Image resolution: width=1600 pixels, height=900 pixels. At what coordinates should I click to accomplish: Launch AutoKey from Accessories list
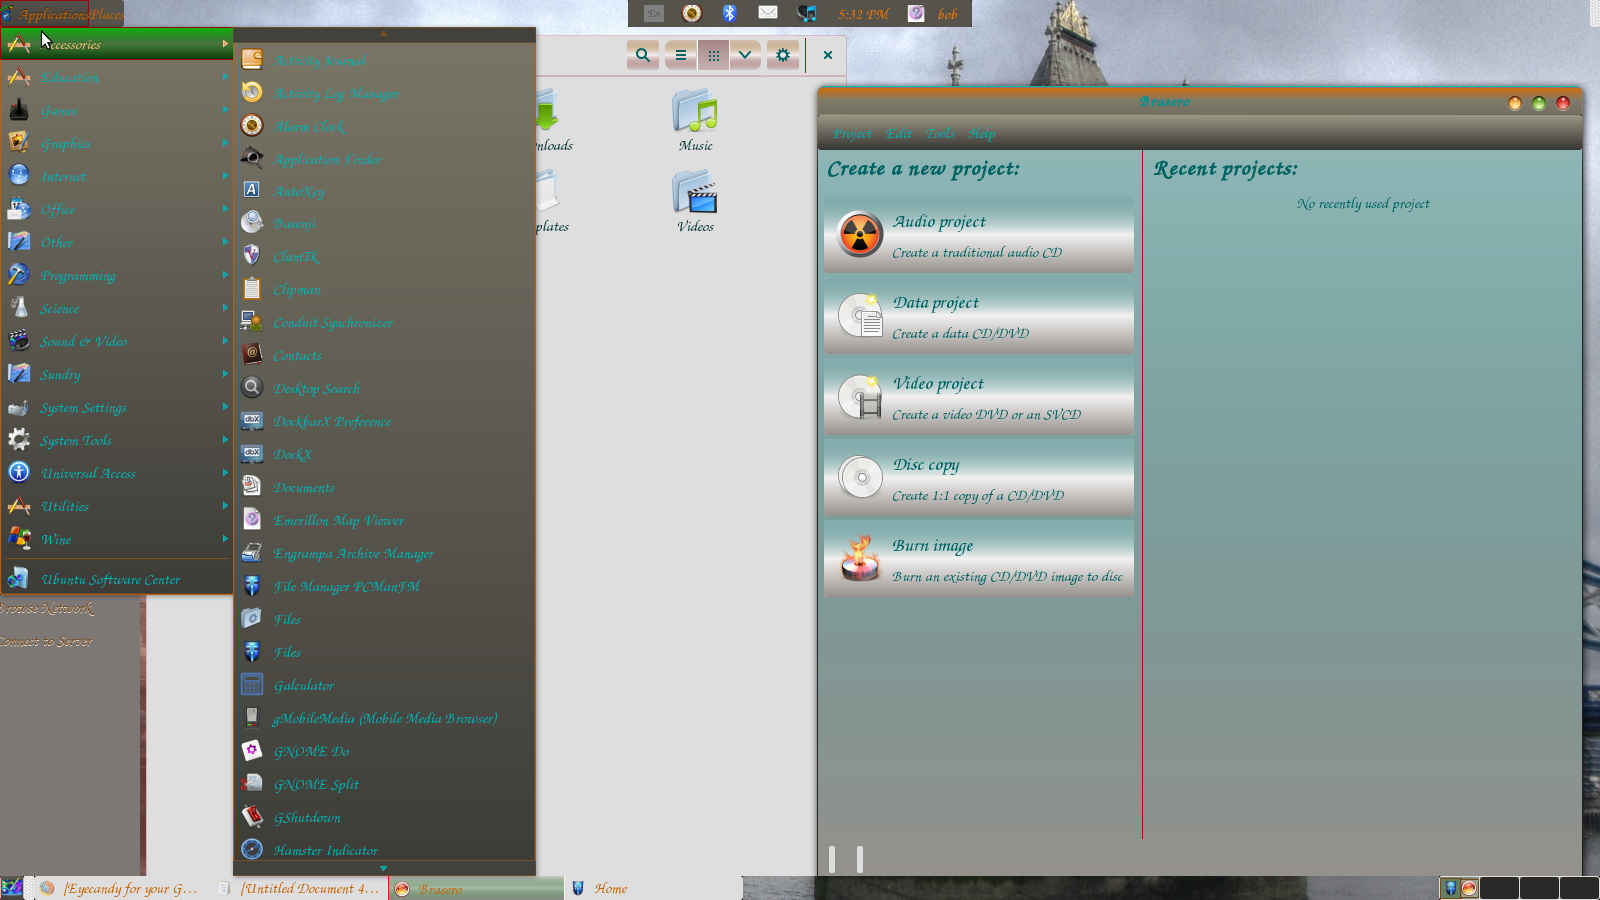coord(384,191)
